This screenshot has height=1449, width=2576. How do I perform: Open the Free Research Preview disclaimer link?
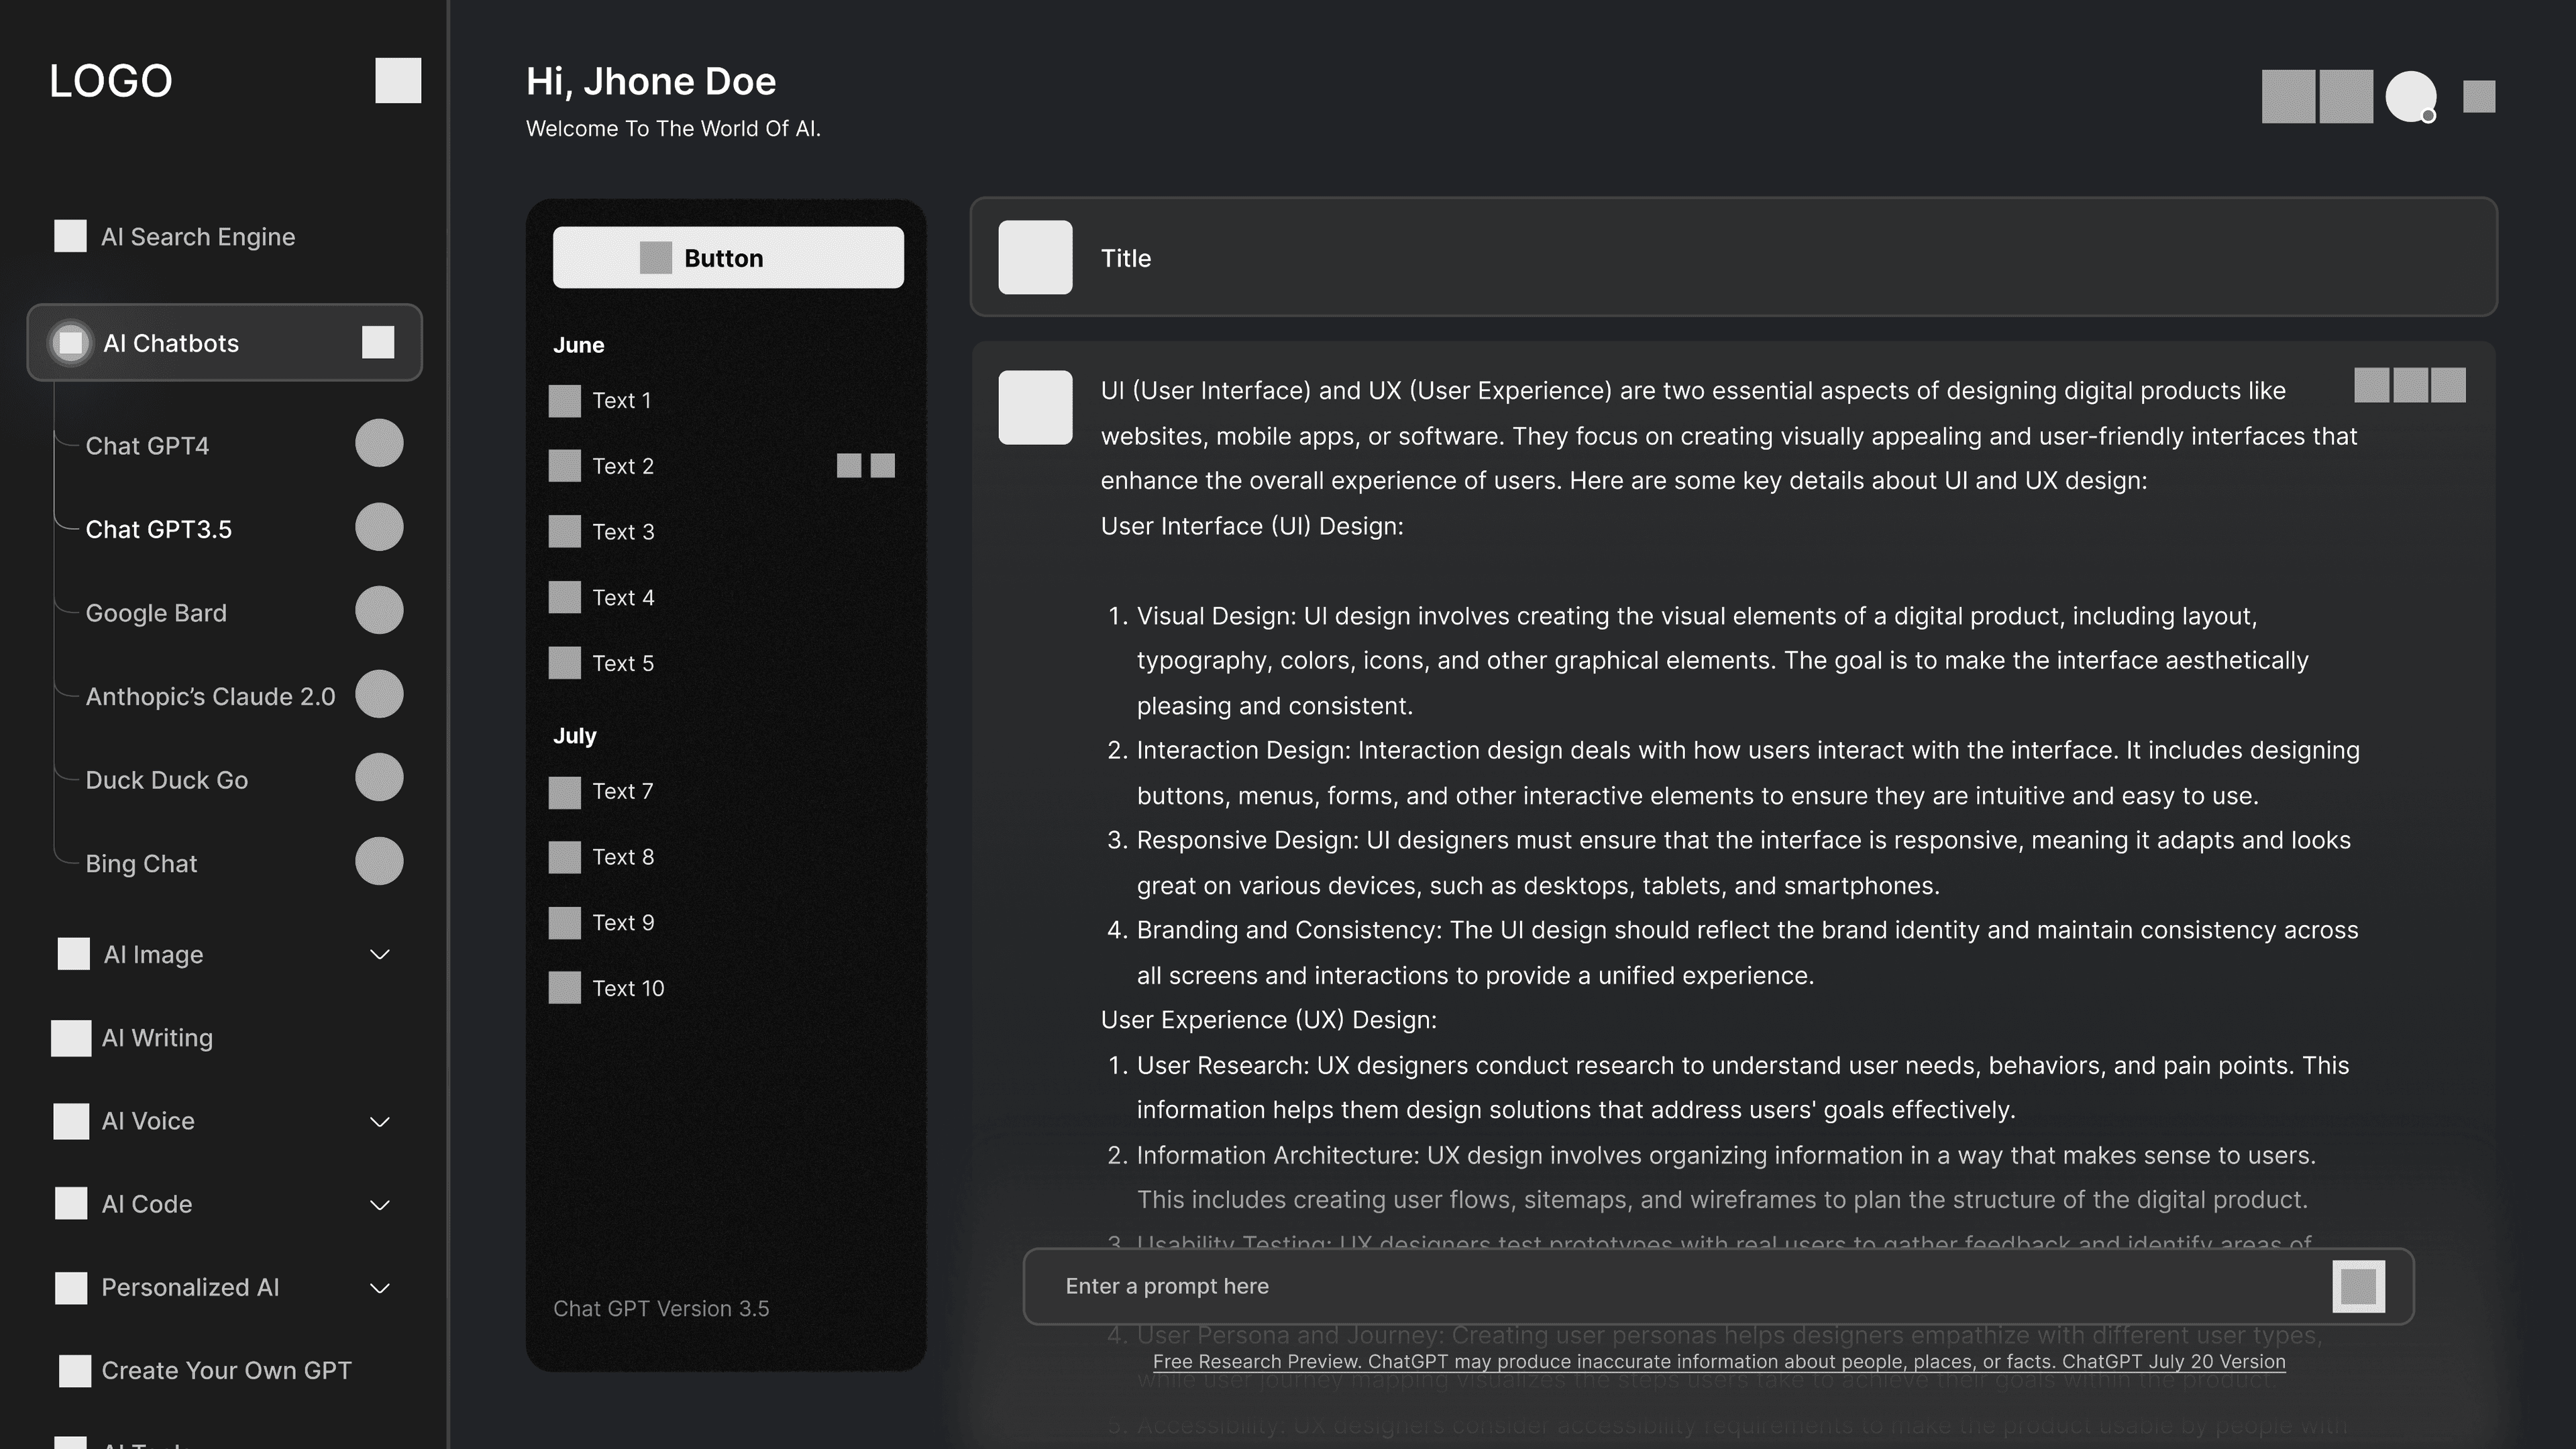[x=1719, y=1361]
